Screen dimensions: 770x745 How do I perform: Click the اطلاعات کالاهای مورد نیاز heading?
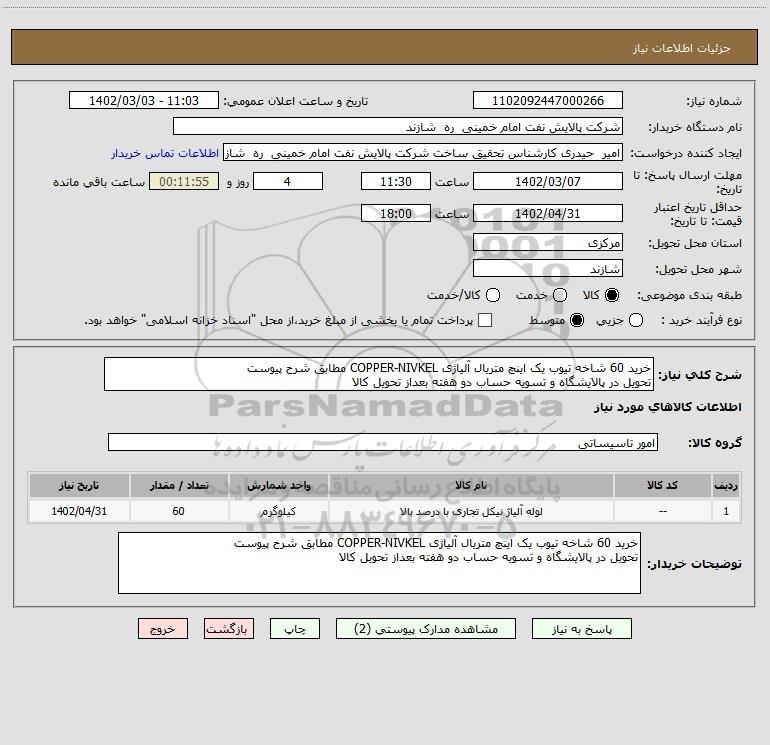[x=667, y=407]
